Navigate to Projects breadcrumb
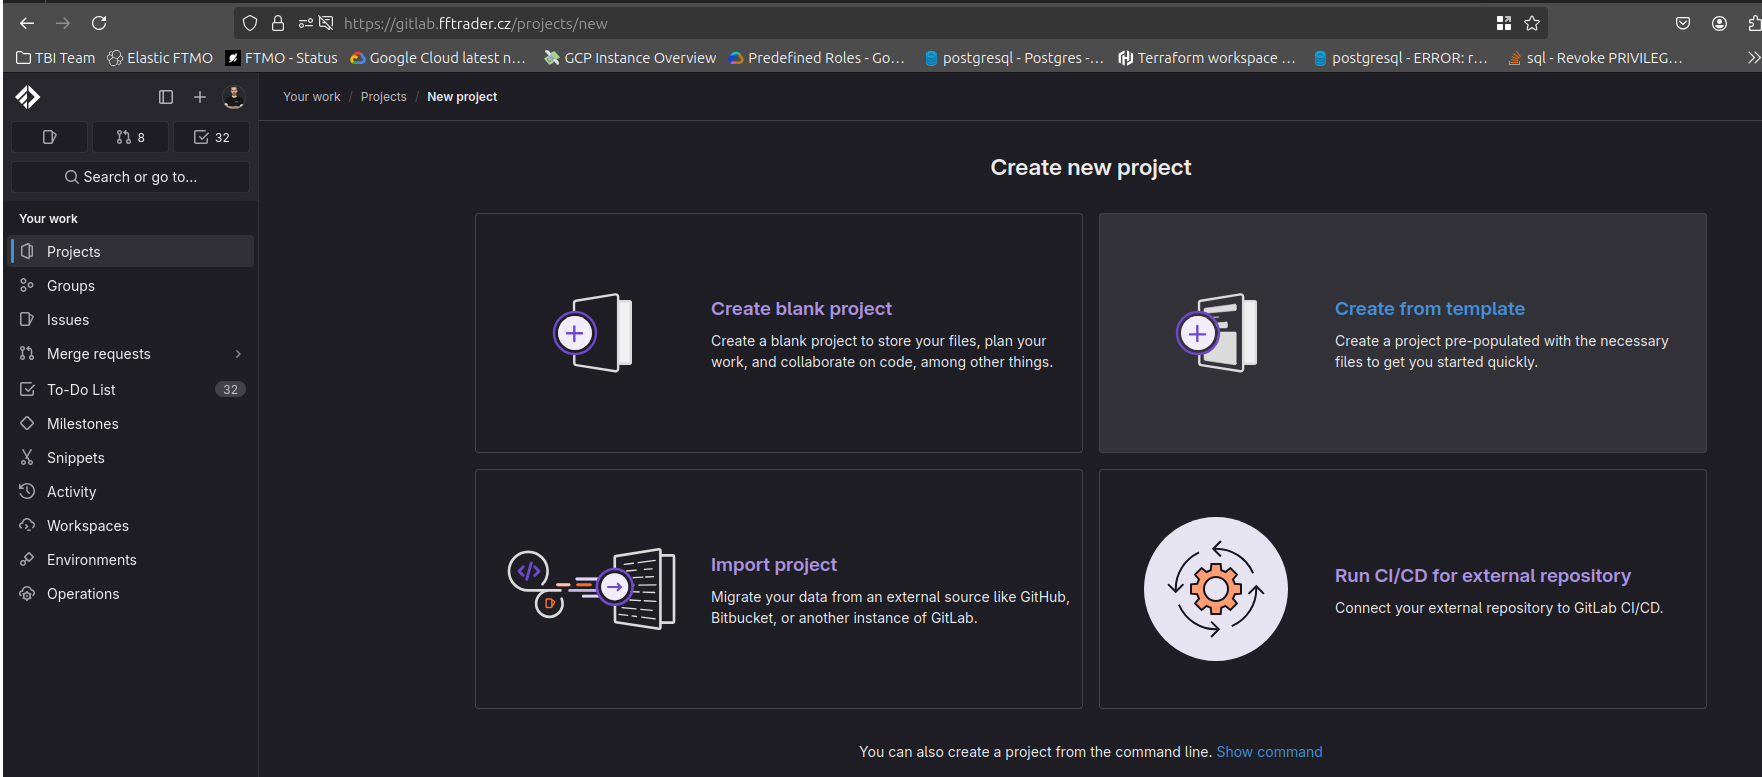This screenshot has width=1762, height=777. tap(383, 97)
